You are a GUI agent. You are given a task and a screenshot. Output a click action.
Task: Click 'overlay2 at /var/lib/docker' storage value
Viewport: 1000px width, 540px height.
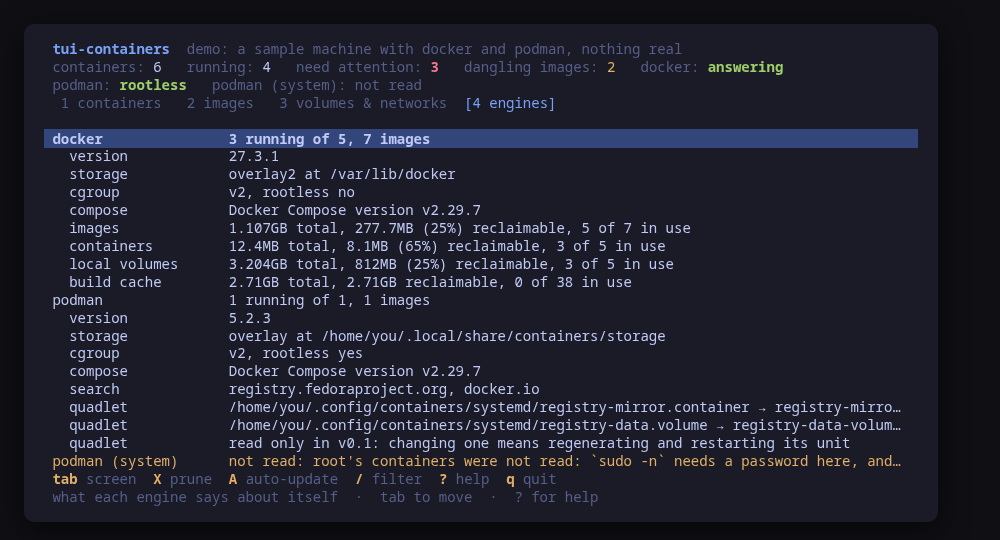342,175
